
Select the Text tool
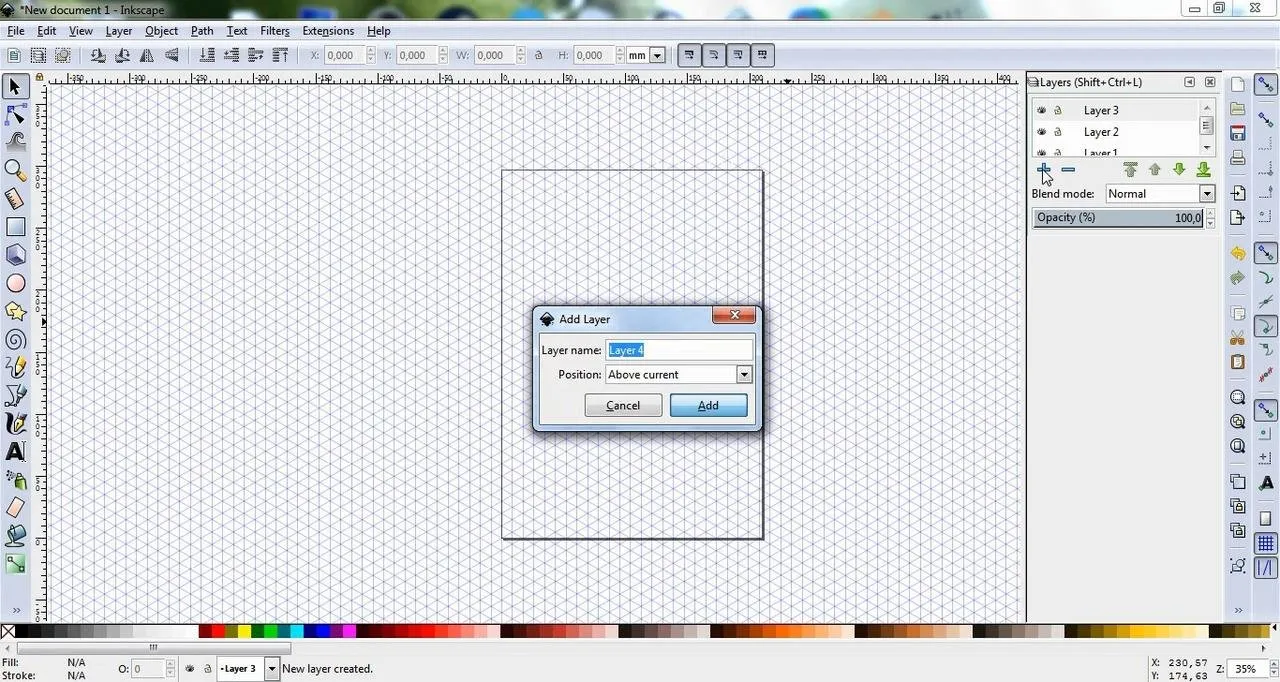(x=15, y=452)
